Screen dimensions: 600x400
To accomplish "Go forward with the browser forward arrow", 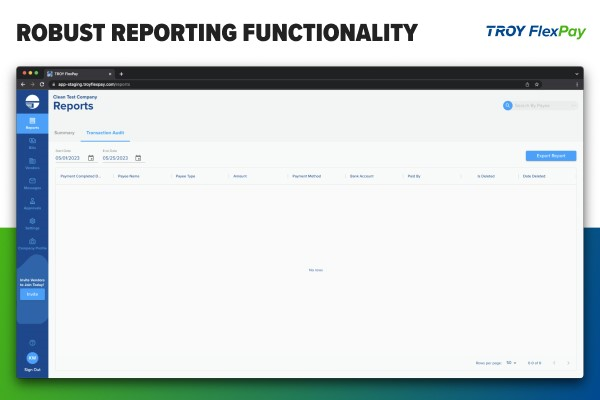I will coord(33,84).
